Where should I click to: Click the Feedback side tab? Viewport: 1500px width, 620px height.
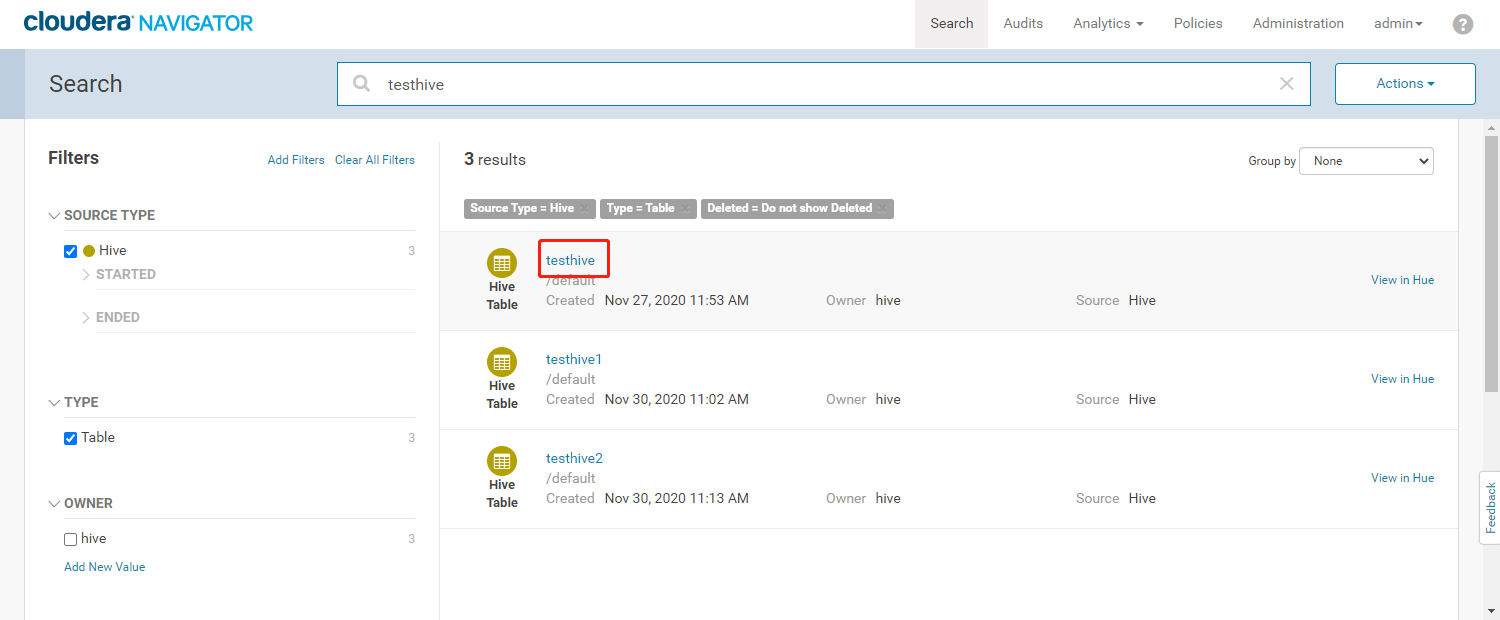[x=1490, y=507]
